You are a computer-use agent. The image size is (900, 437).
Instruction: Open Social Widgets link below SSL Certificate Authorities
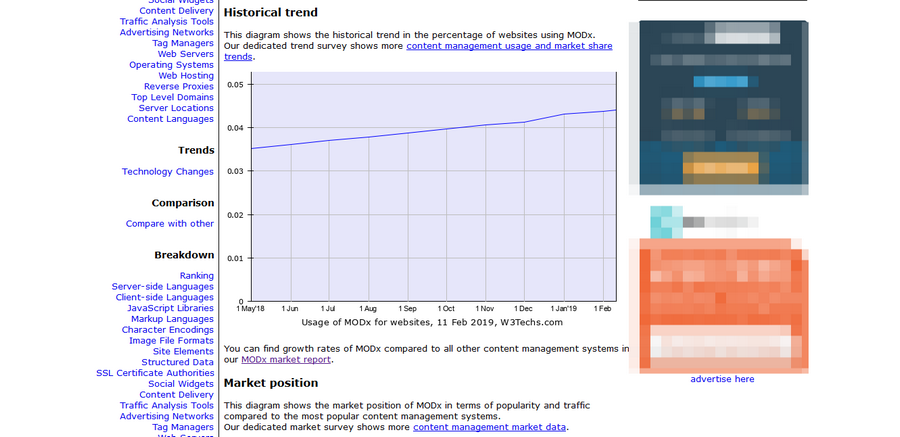click(181, 384)
